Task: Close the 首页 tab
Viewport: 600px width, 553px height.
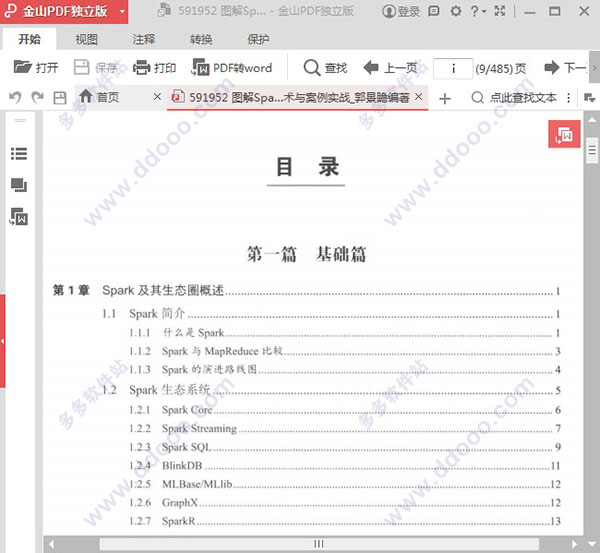Action: click(157, 97)
